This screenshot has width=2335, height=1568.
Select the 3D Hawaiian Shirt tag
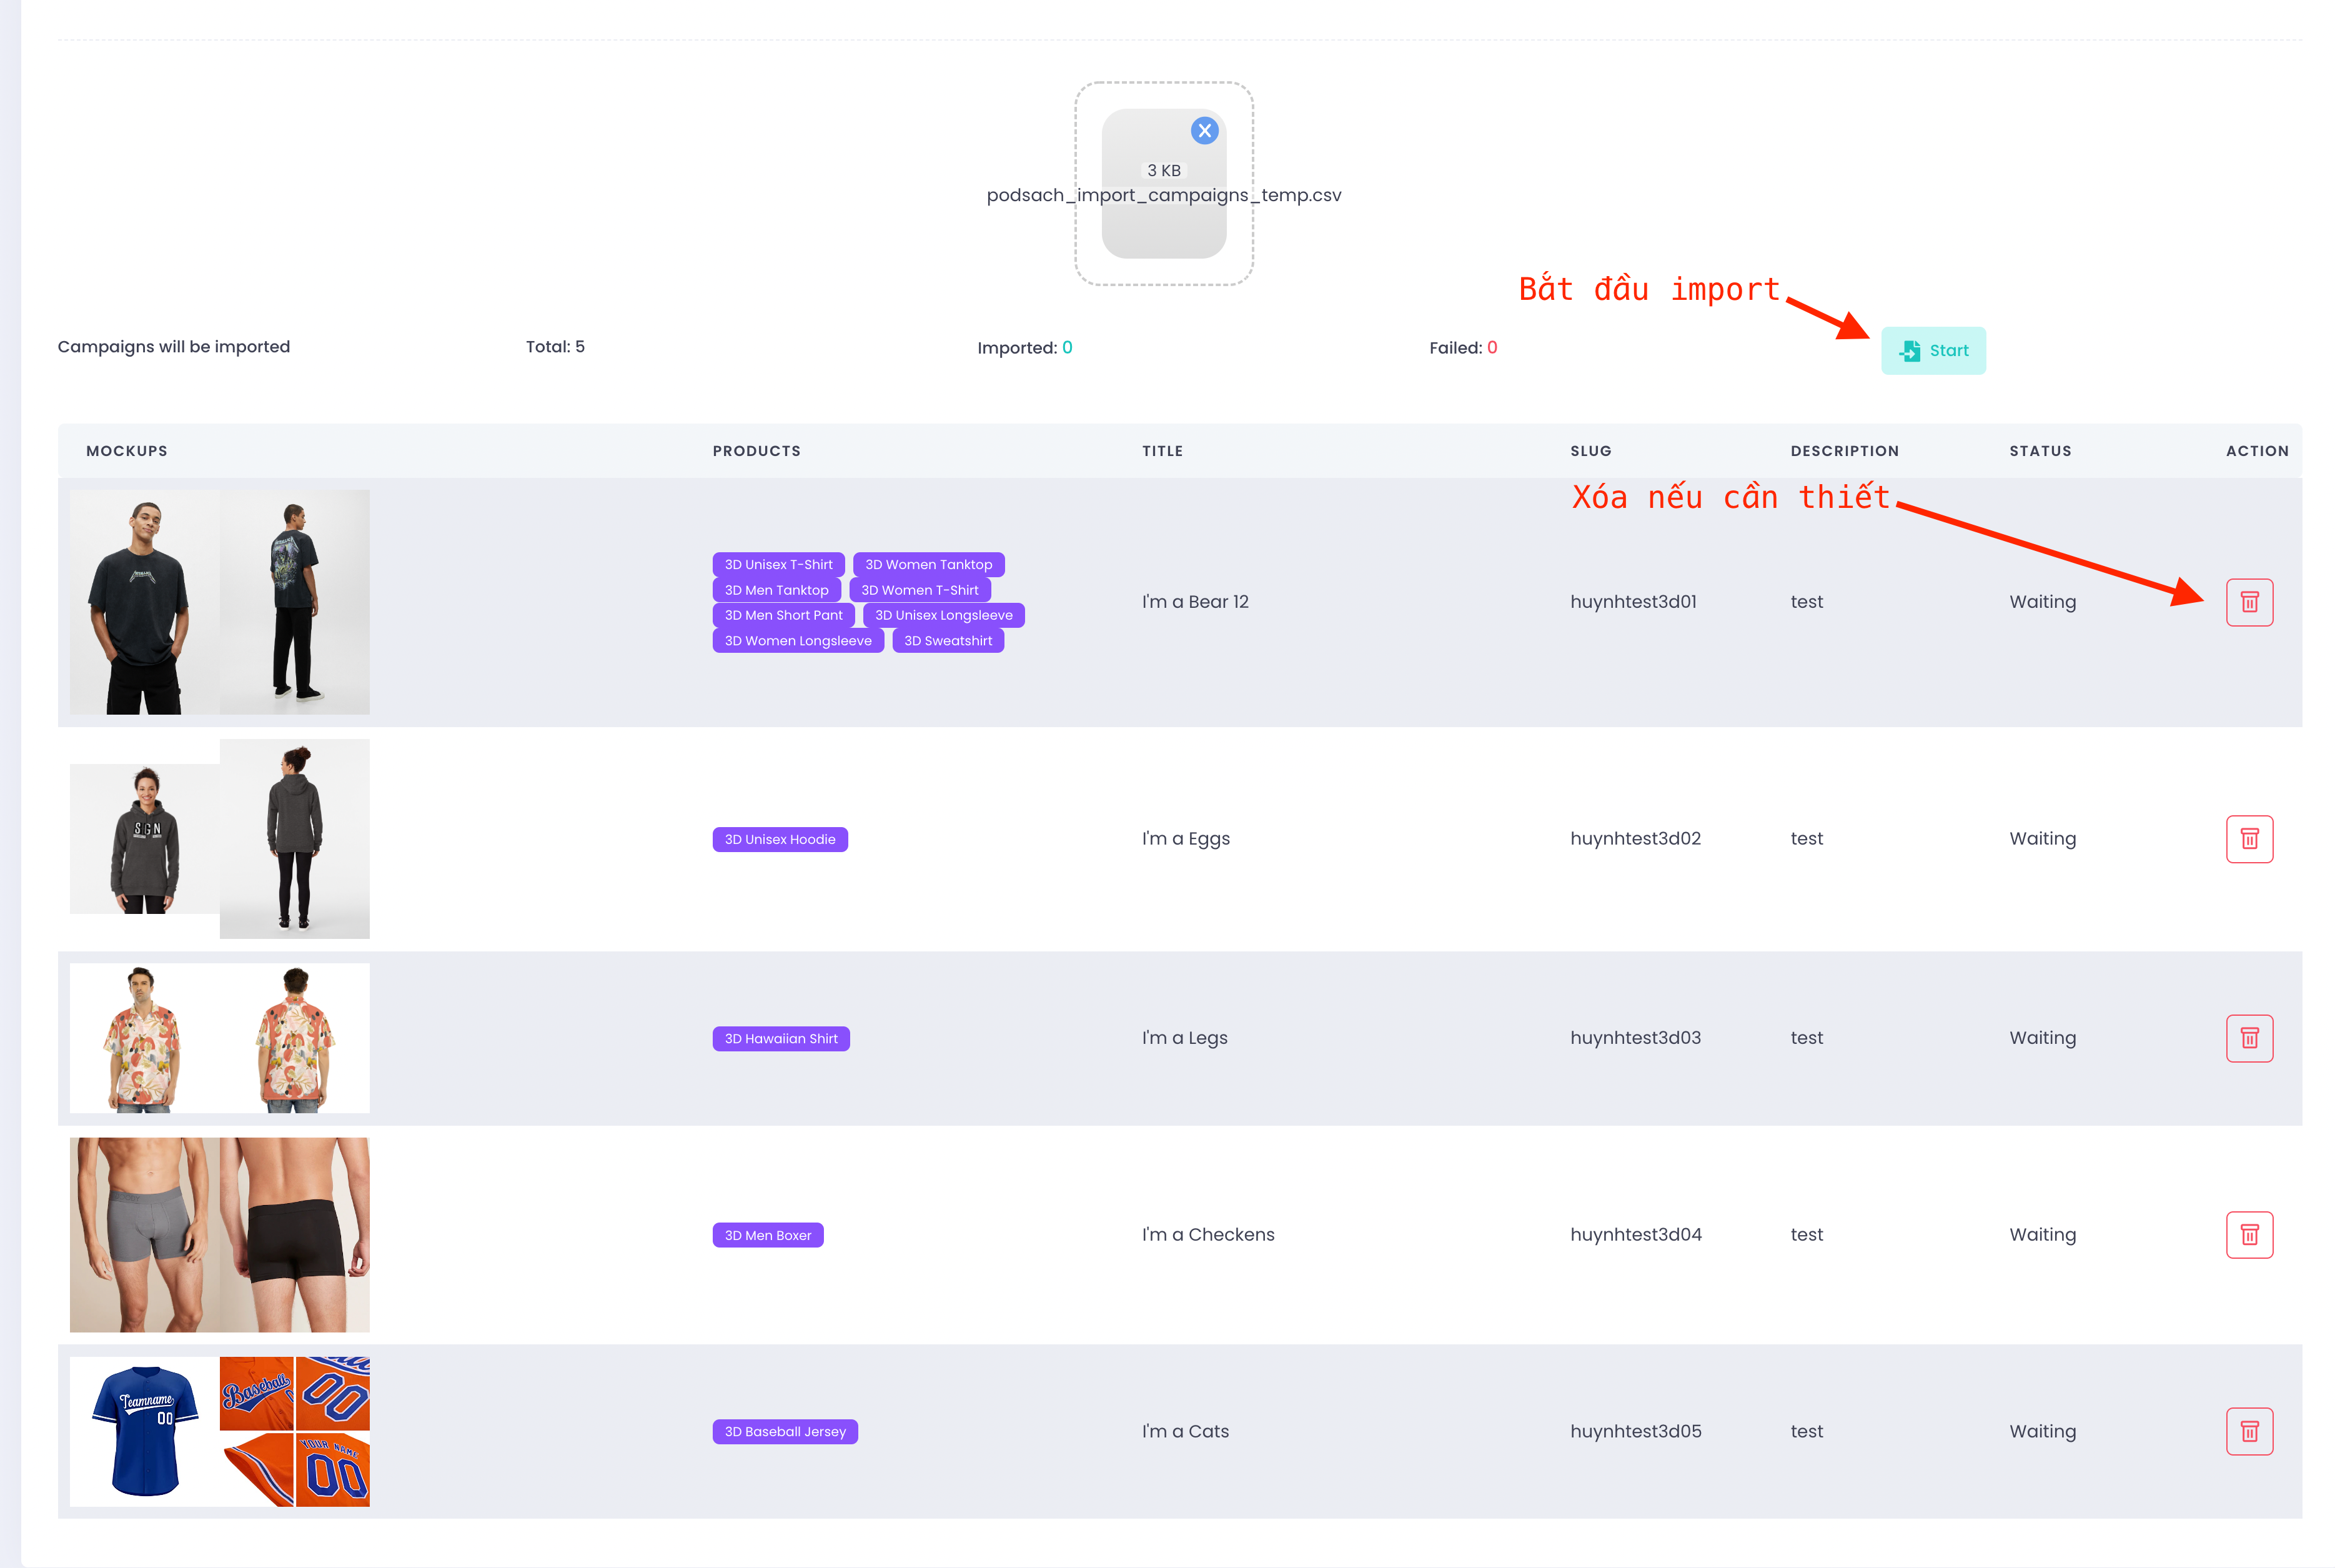[x=780, y=1039]
